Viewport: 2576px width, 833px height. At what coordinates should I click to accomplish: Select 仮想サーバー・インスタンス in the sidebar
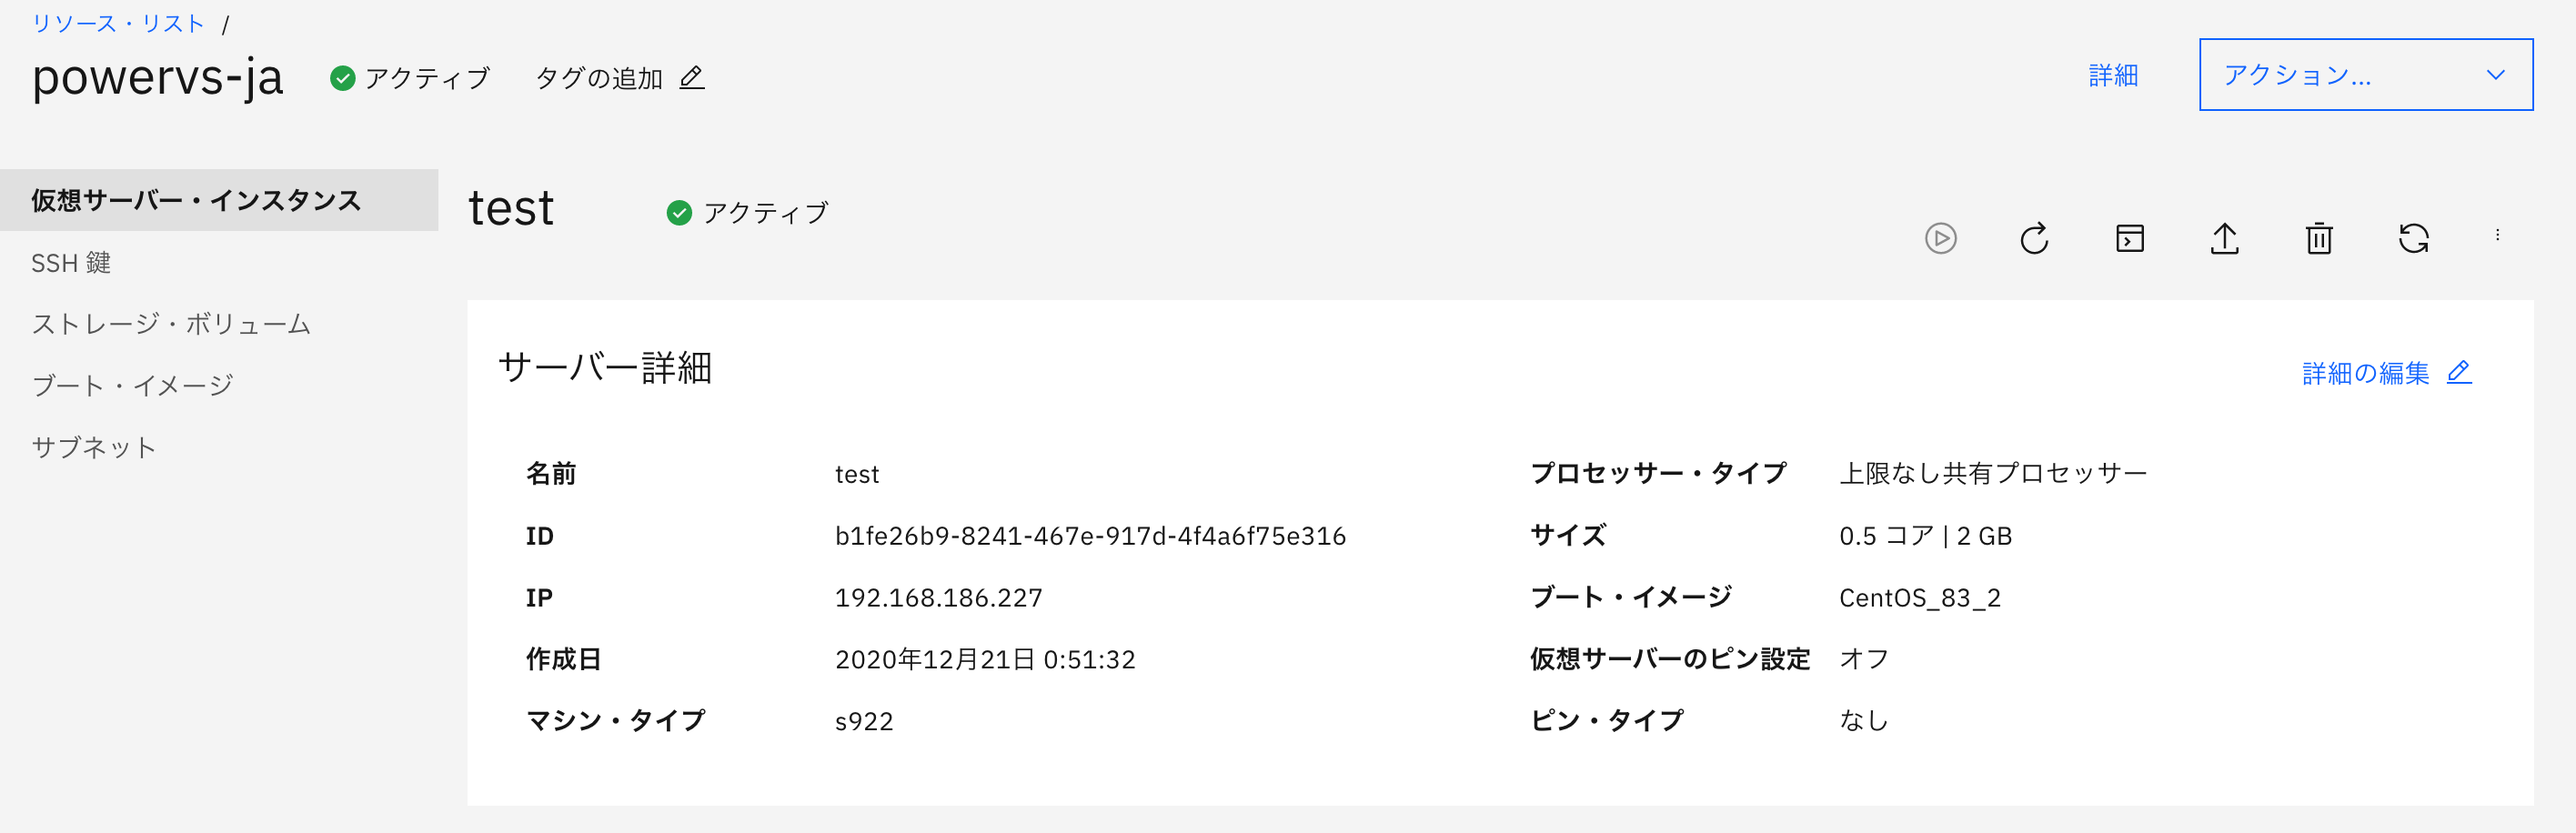[197, 199]
